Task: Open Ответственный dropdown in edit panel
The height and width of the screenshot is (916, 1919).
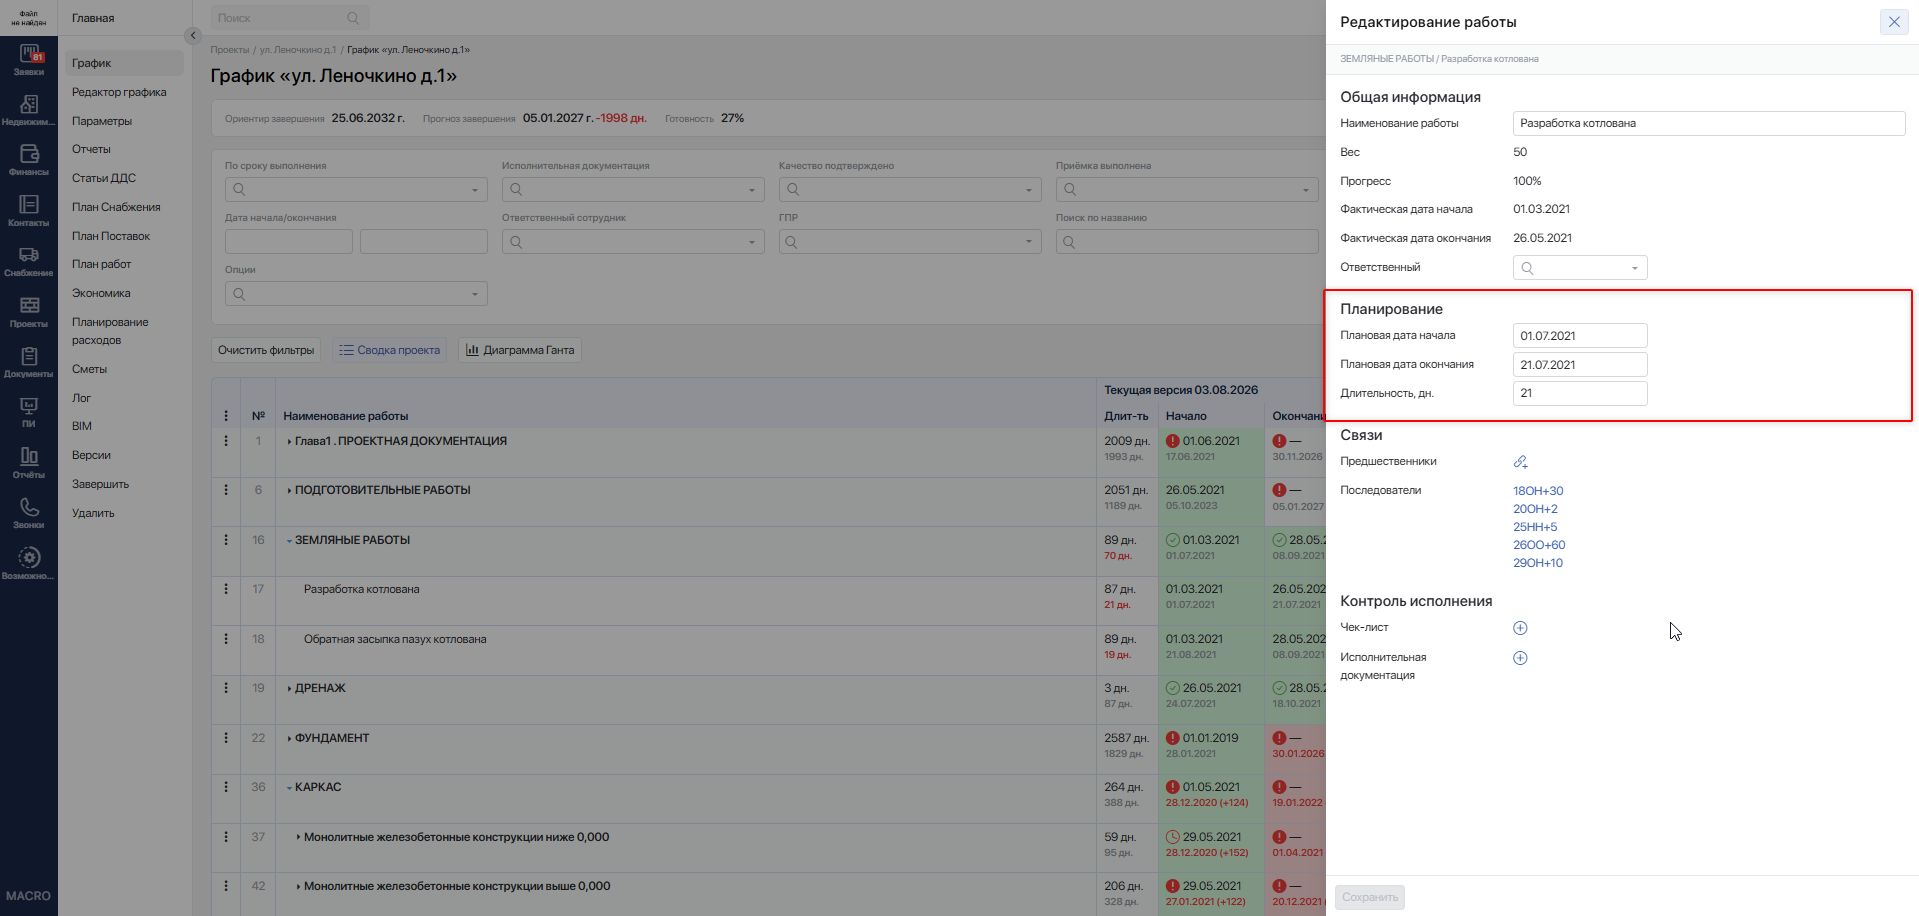Action: tap(1580, 268)
